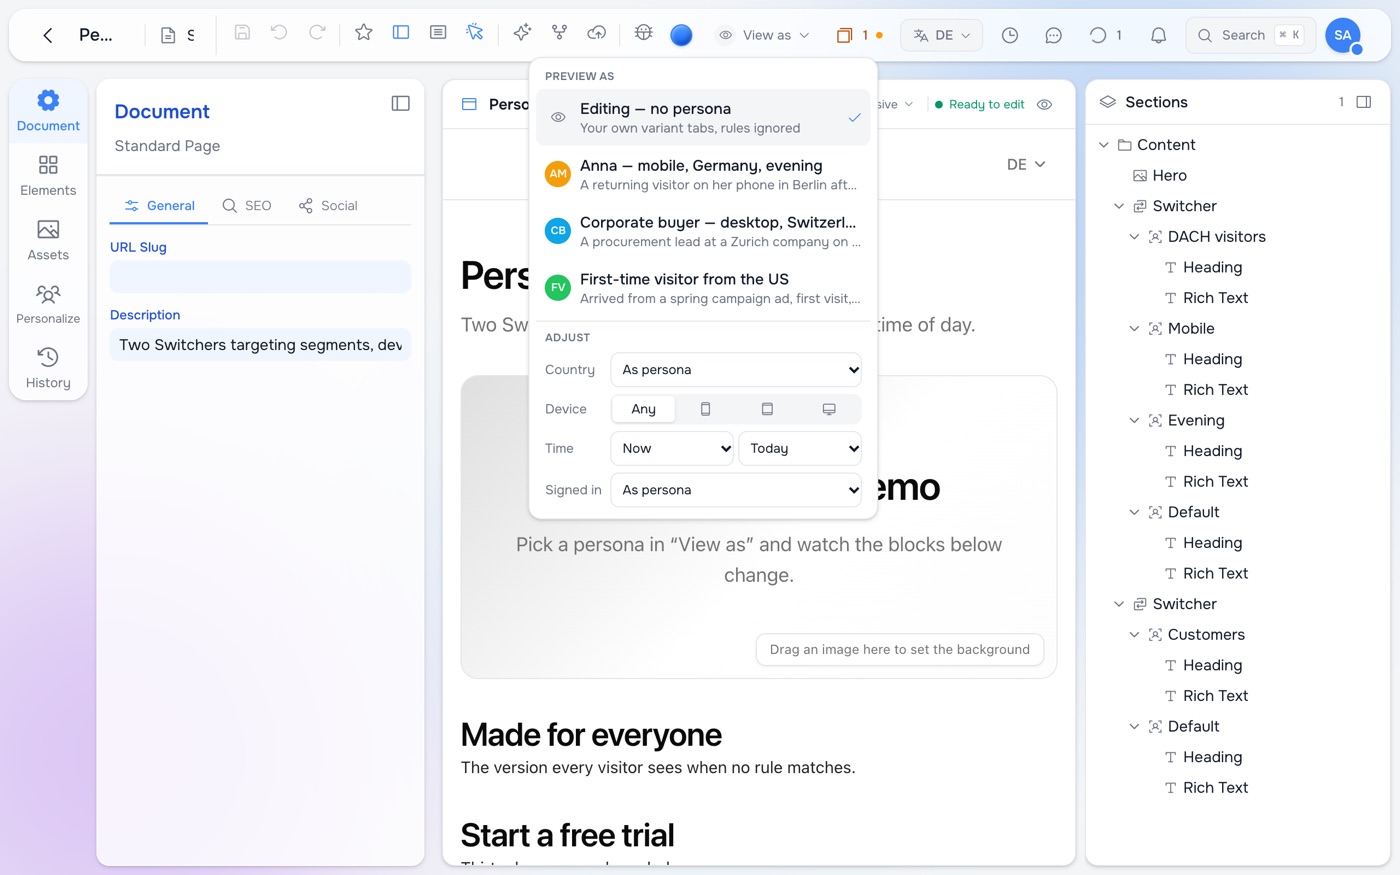The height and width of the screenshot is (875, 1400).
Task: Click the Search box in the toolbar
Action: pyautogui.click(x=1250, y=35)
